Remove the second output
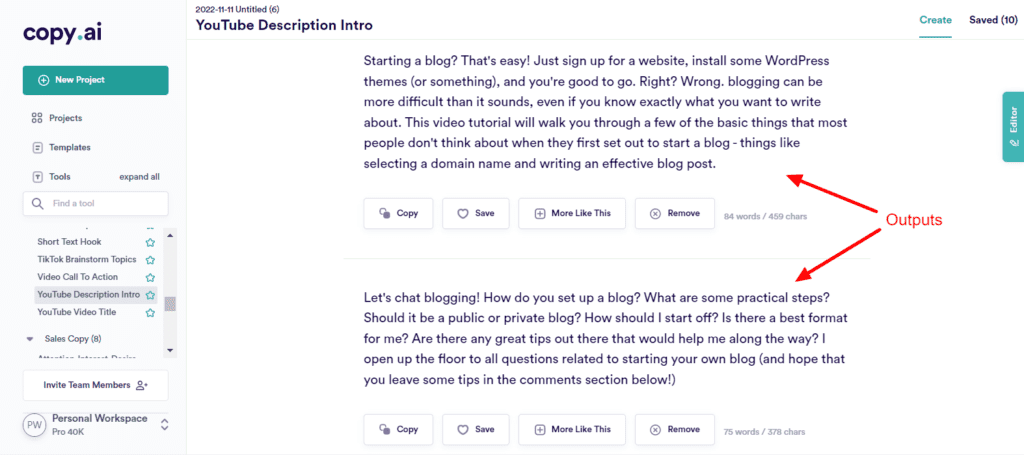The image size is (1024, 455). [674, 429]
